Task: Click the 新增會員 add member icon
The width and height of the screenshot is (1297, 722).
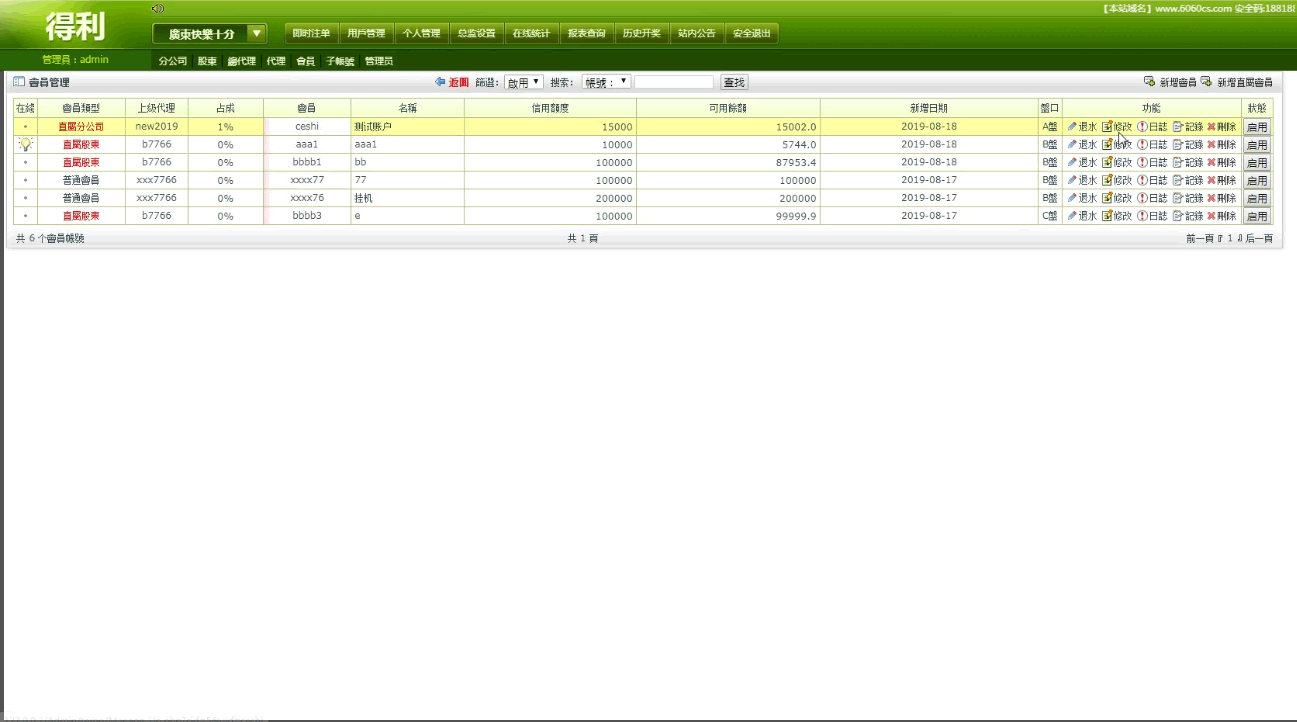Action: coord(1149,82)
